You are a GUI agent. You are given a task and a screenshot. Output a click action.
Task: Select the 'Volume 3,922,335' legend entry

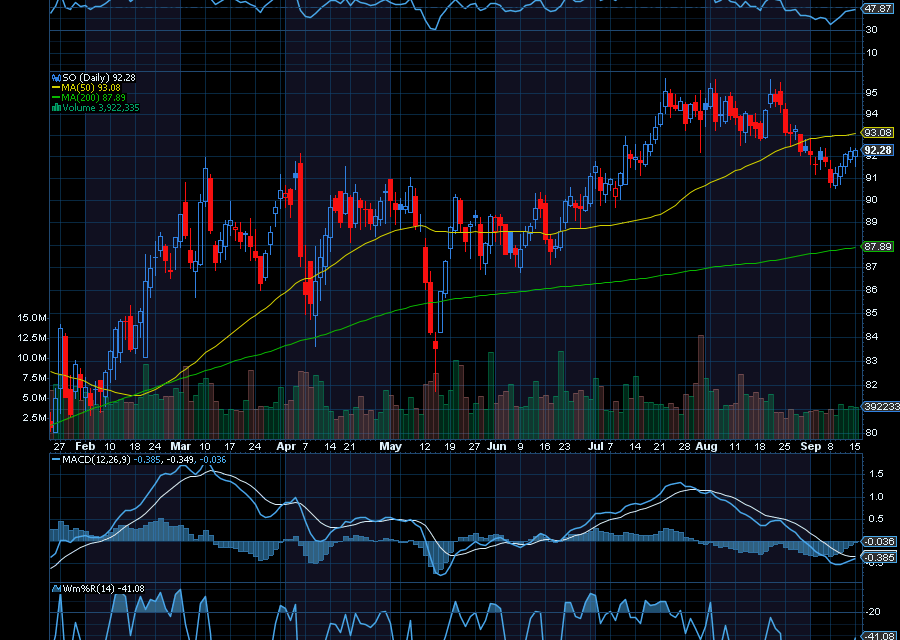click(100, 107)
